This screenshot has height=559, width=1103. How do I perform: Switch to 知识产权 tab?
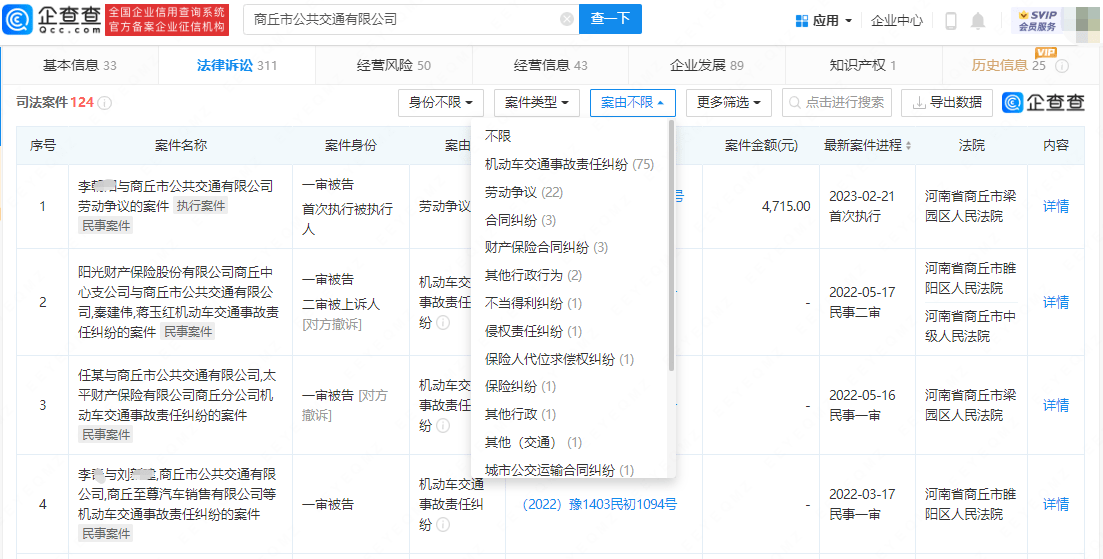[x=863, y=65]
